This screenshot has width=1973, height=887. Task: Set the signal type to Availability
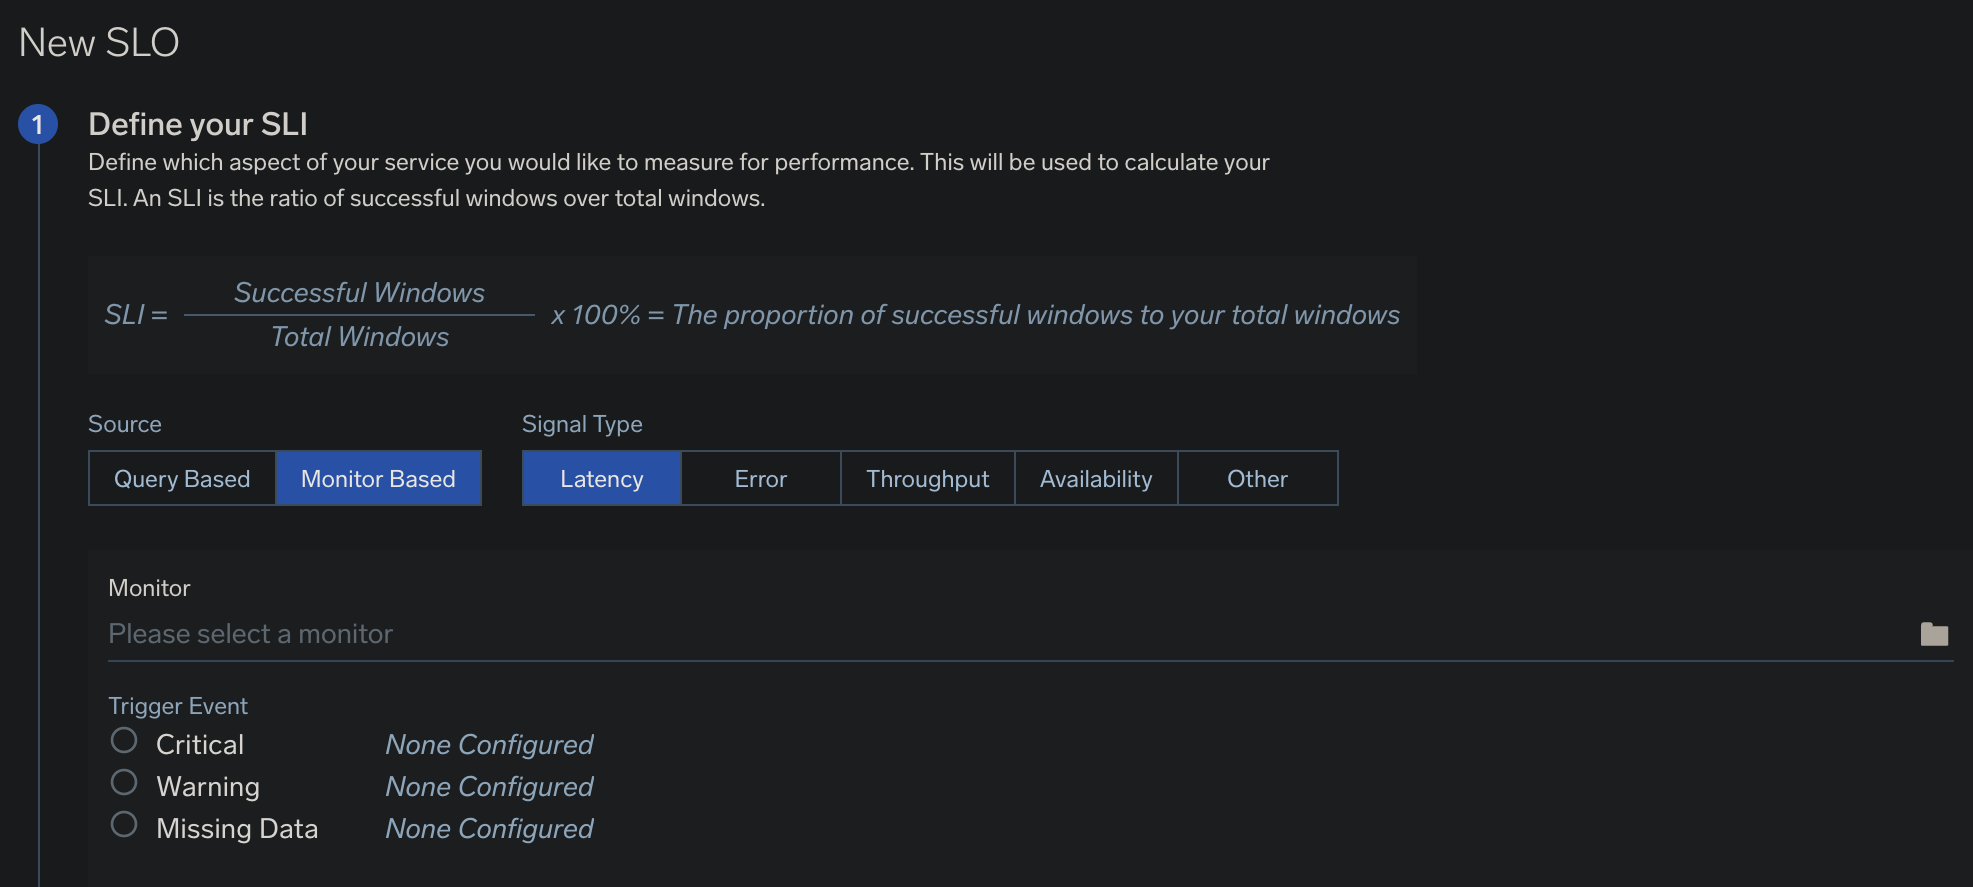(1096, 479)
